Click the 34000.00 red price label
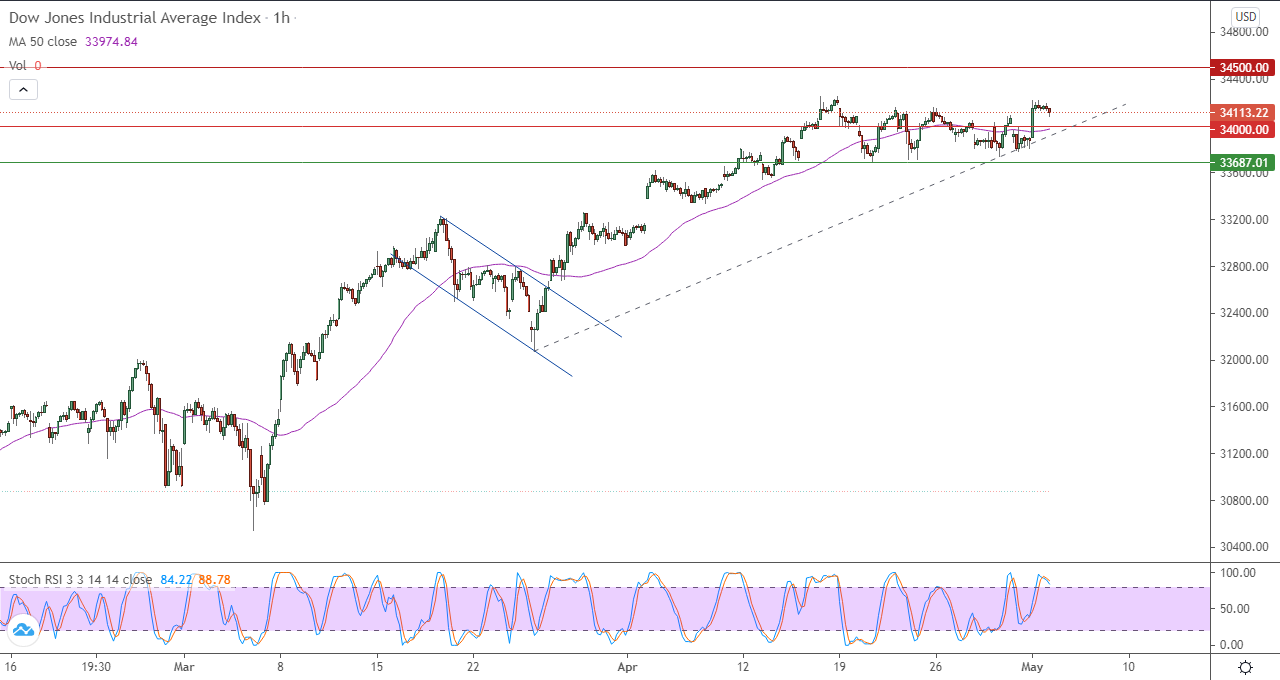This screenshot has width=1280, height=680. point(1241,129)
